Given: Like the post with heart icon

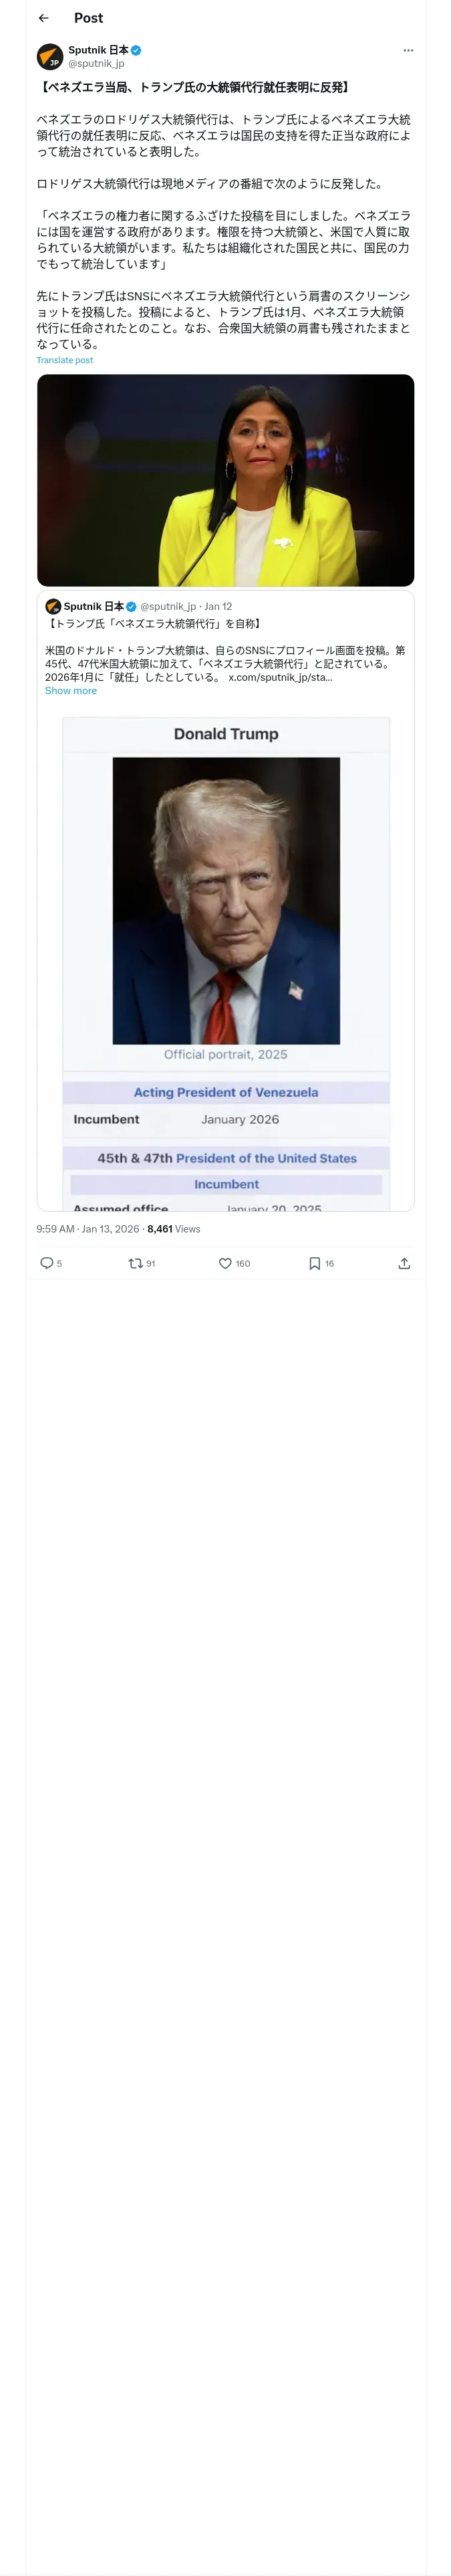Looking at the screenshot, I should 226,1263.
